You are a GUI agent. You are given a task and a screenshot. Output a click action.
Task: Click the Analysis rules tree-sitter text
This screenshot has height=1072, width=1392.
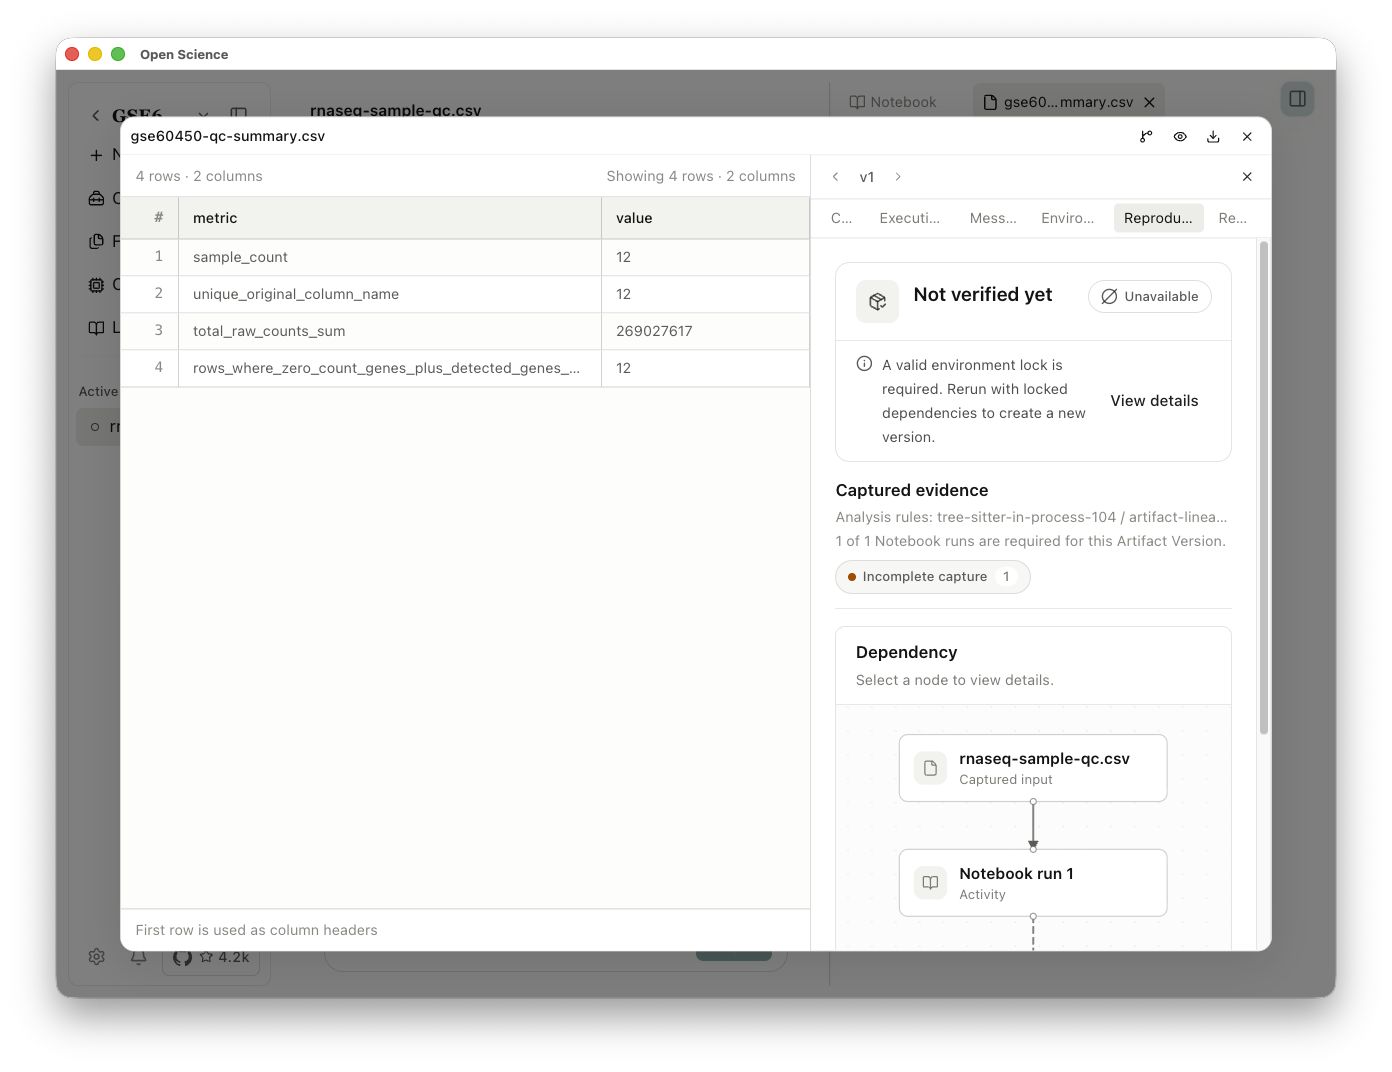(1031, 517)
